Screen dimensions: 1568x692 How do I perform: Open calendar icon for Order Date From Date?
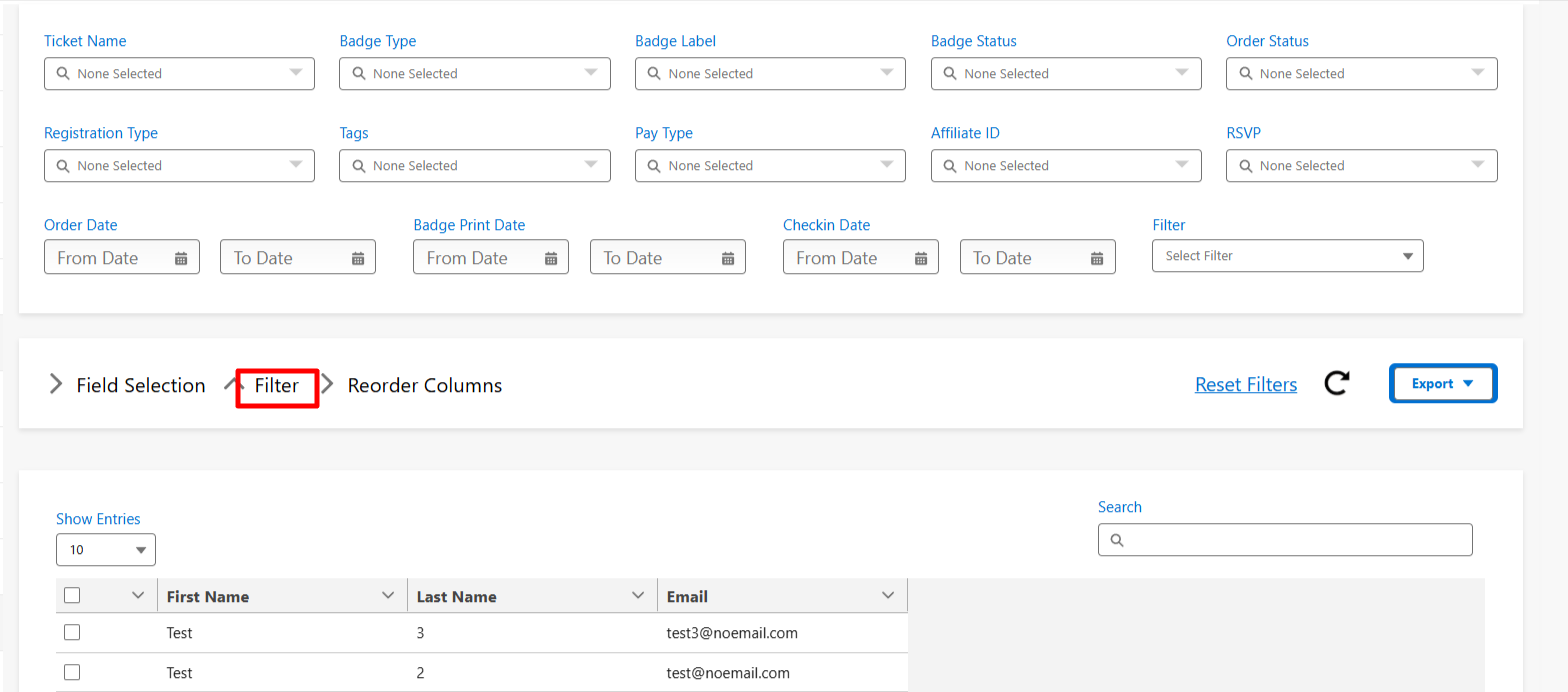point(181,258)
